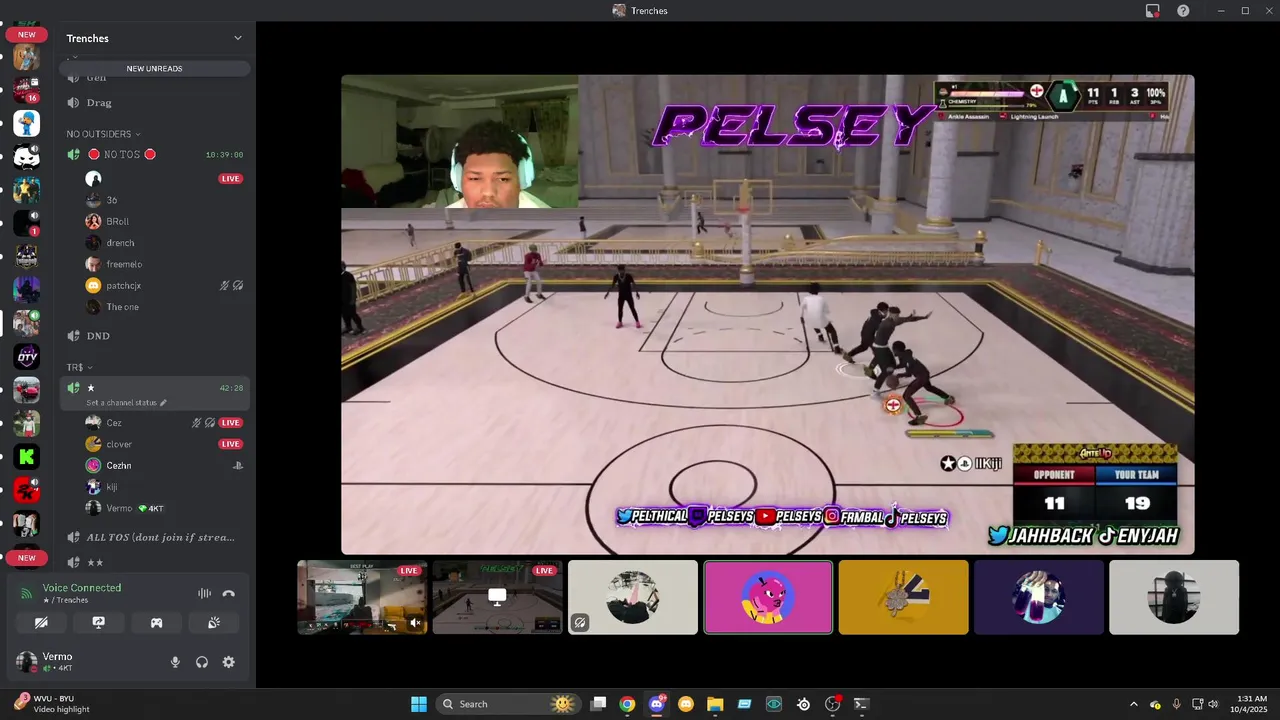Image resolution: width=1280 pixels, height=720 pixels.
Task: Click user kiji in star channel
Action: click(112, 487)
